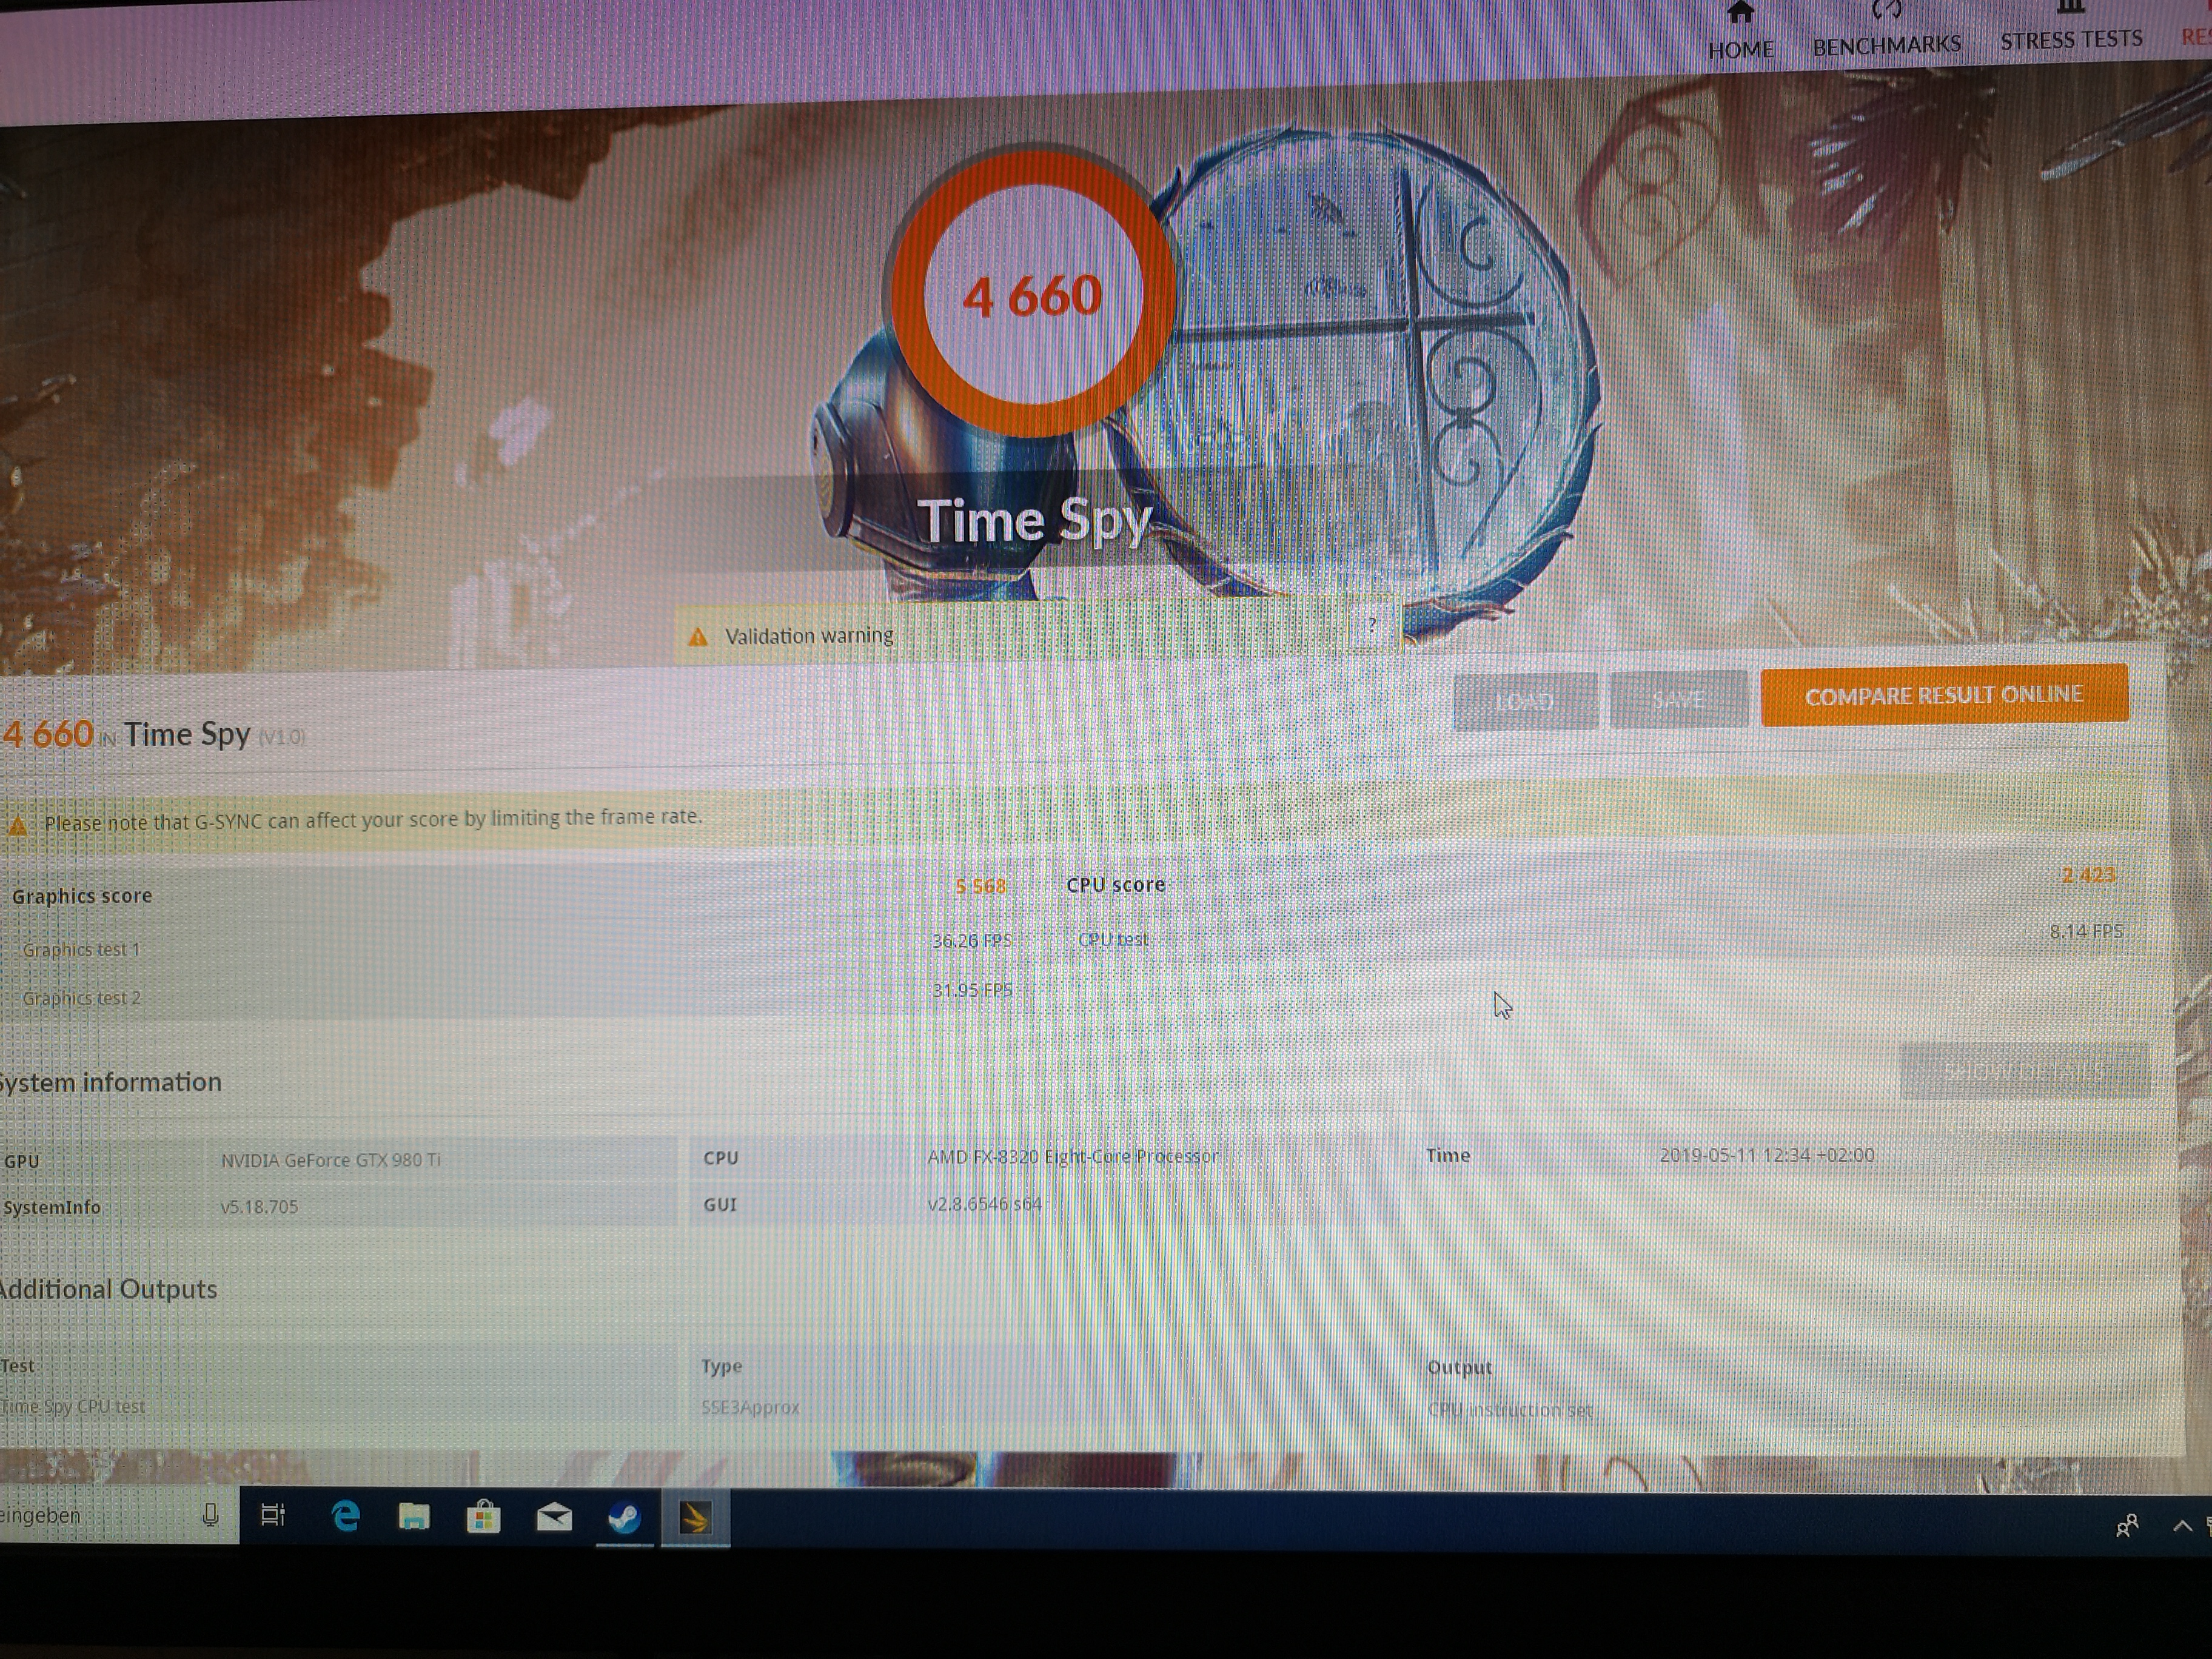
Task: Click the G-SYNC warning triangle icon
Action: (x=18, y=825)
